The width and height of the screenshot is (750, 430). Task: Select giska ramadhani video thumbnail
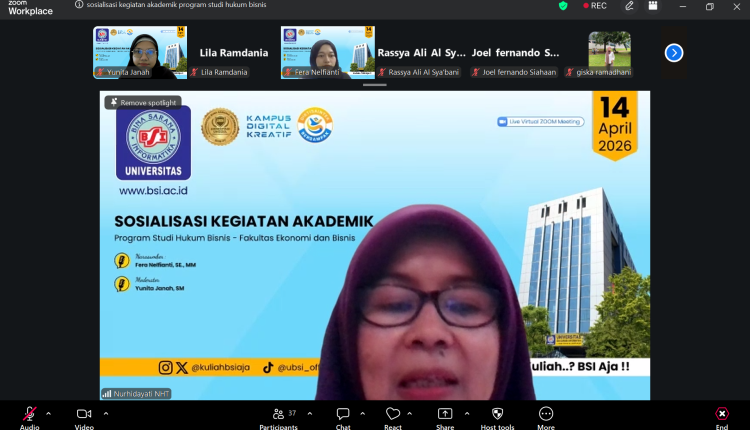pos(609,52)
